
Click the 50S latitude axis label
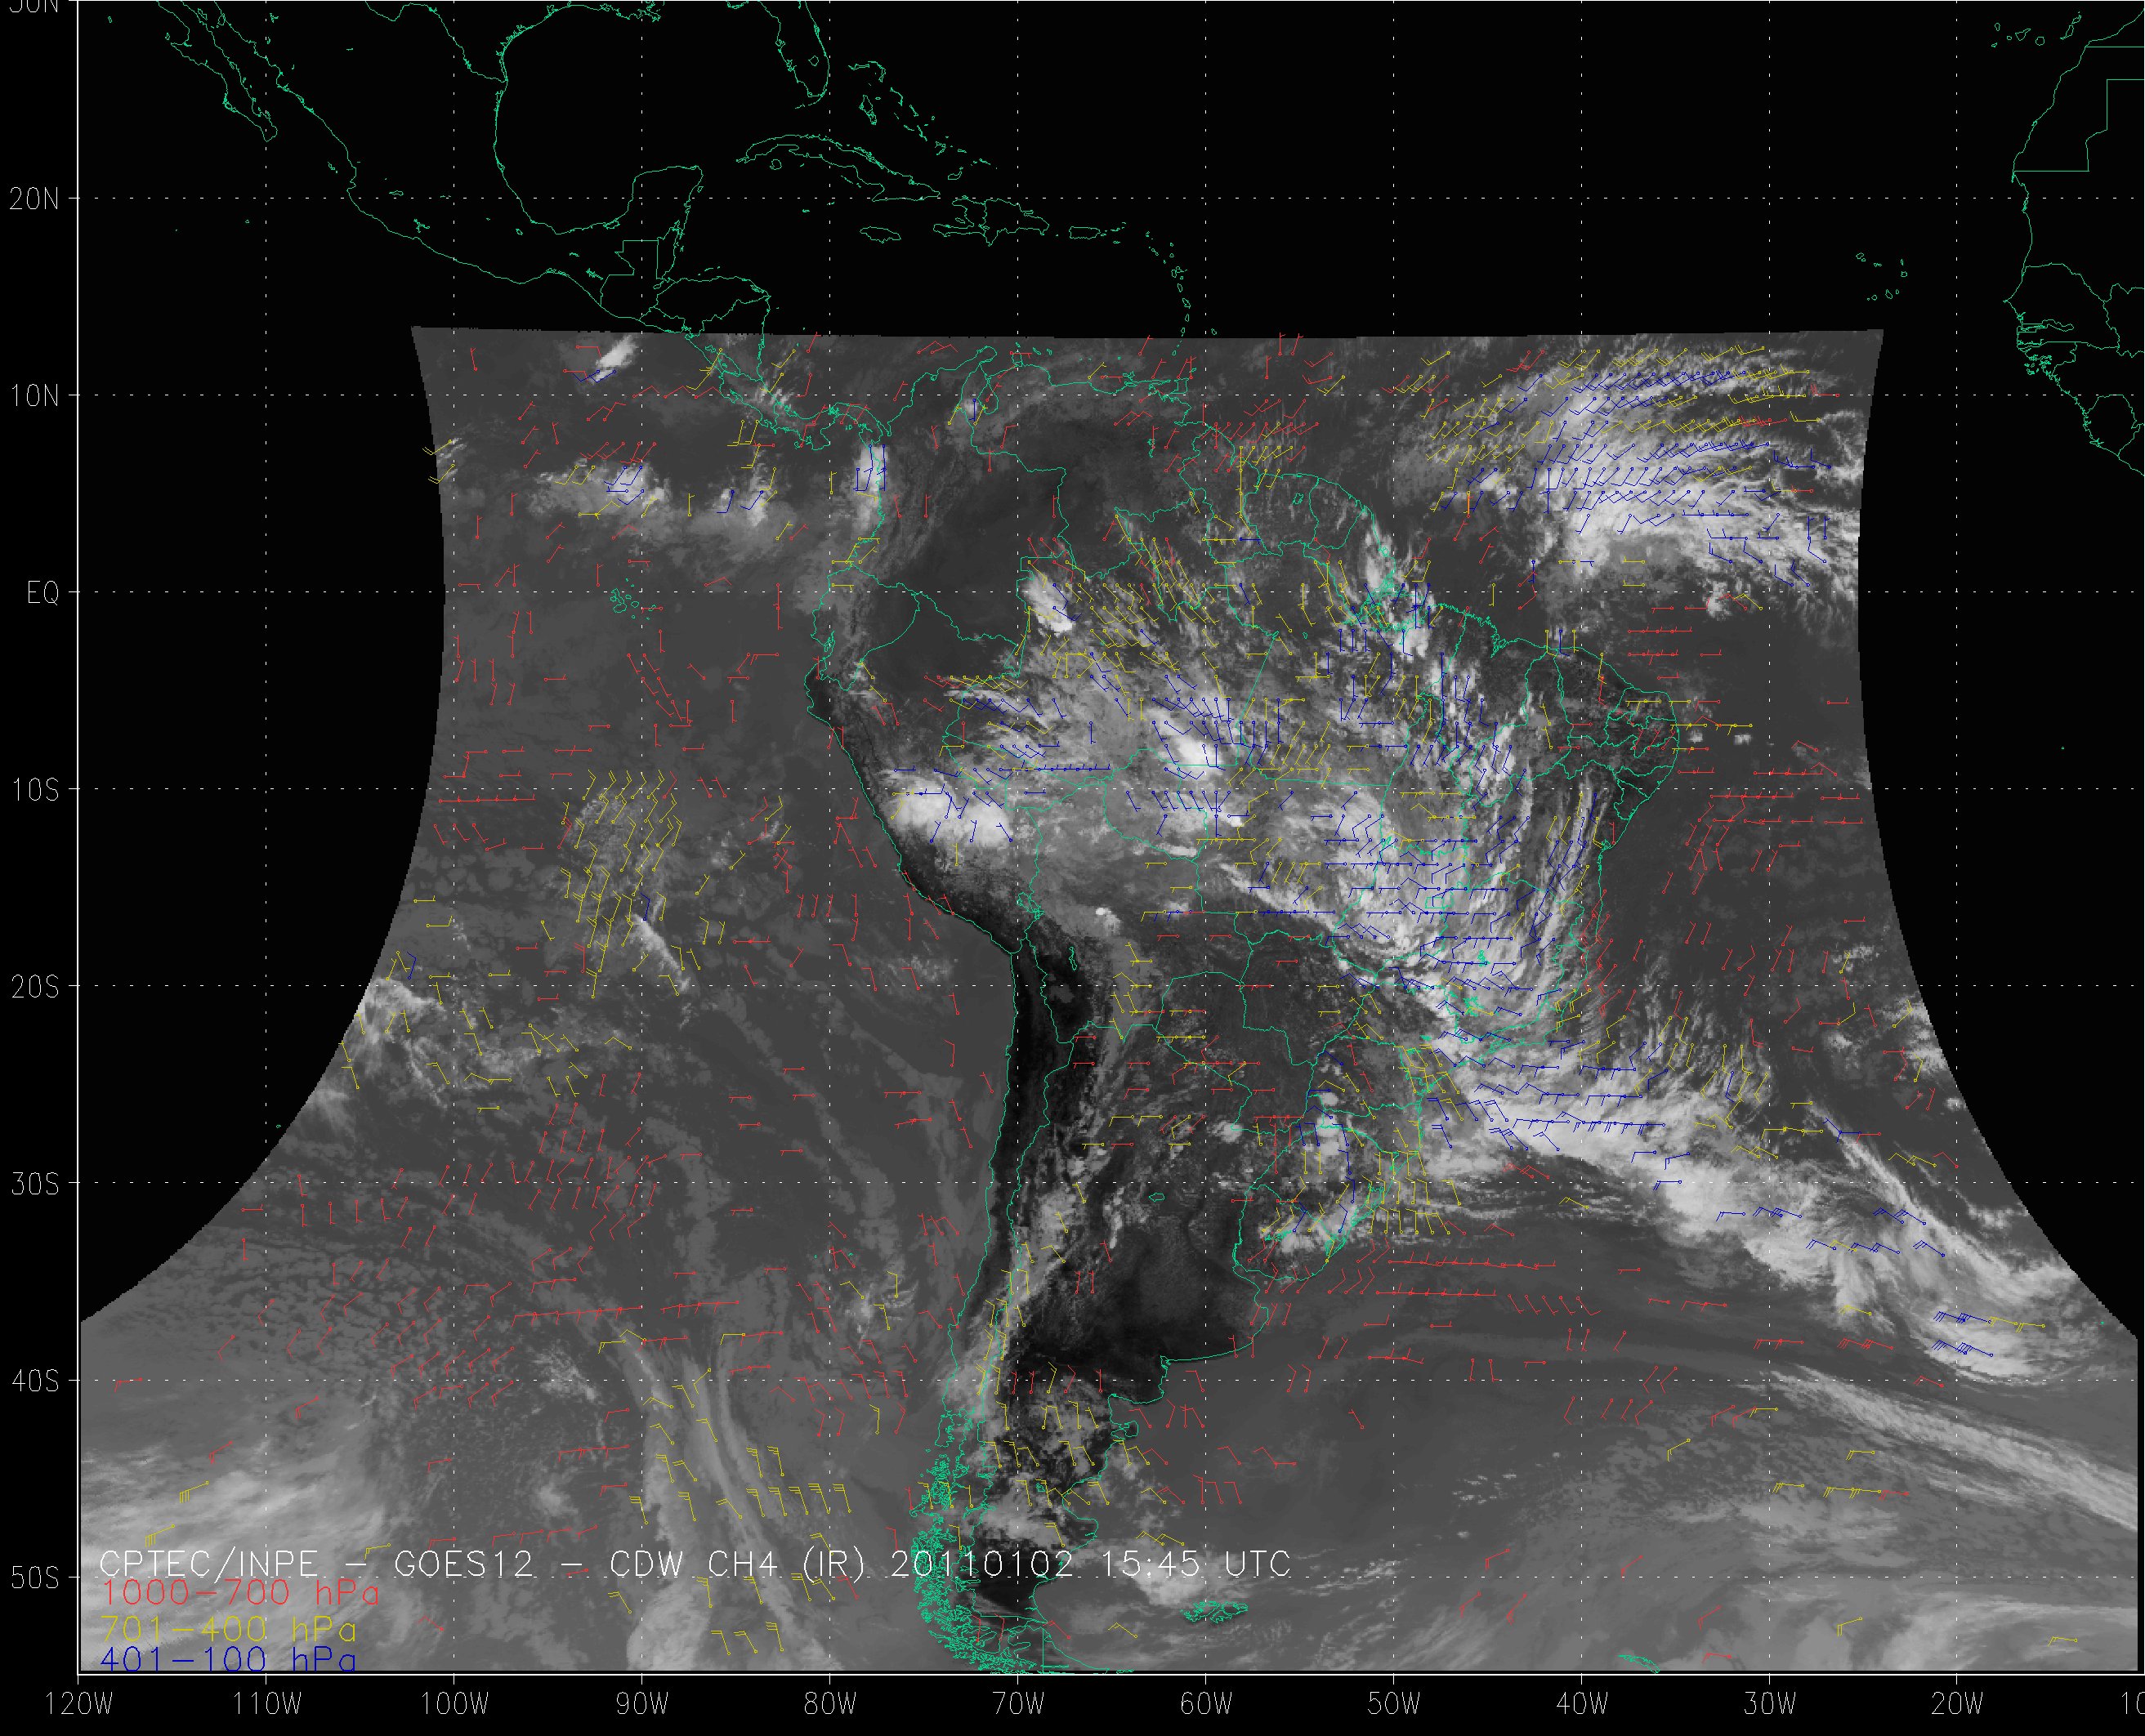click(34, 1578)
